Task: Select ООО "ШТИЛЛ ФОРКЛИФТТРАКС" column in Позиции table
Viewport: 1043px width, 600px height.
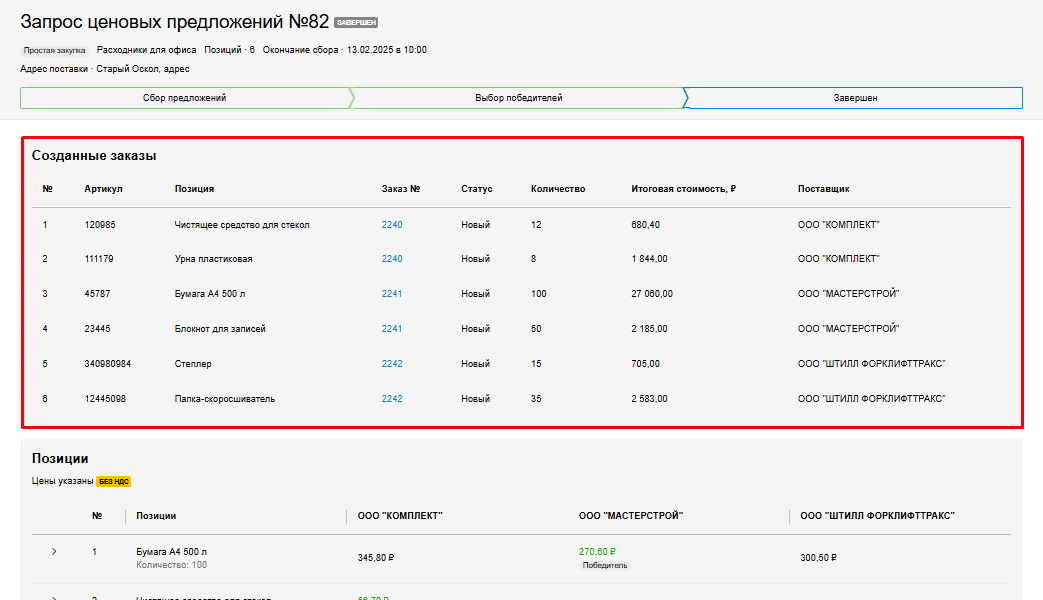Action: 877,516
